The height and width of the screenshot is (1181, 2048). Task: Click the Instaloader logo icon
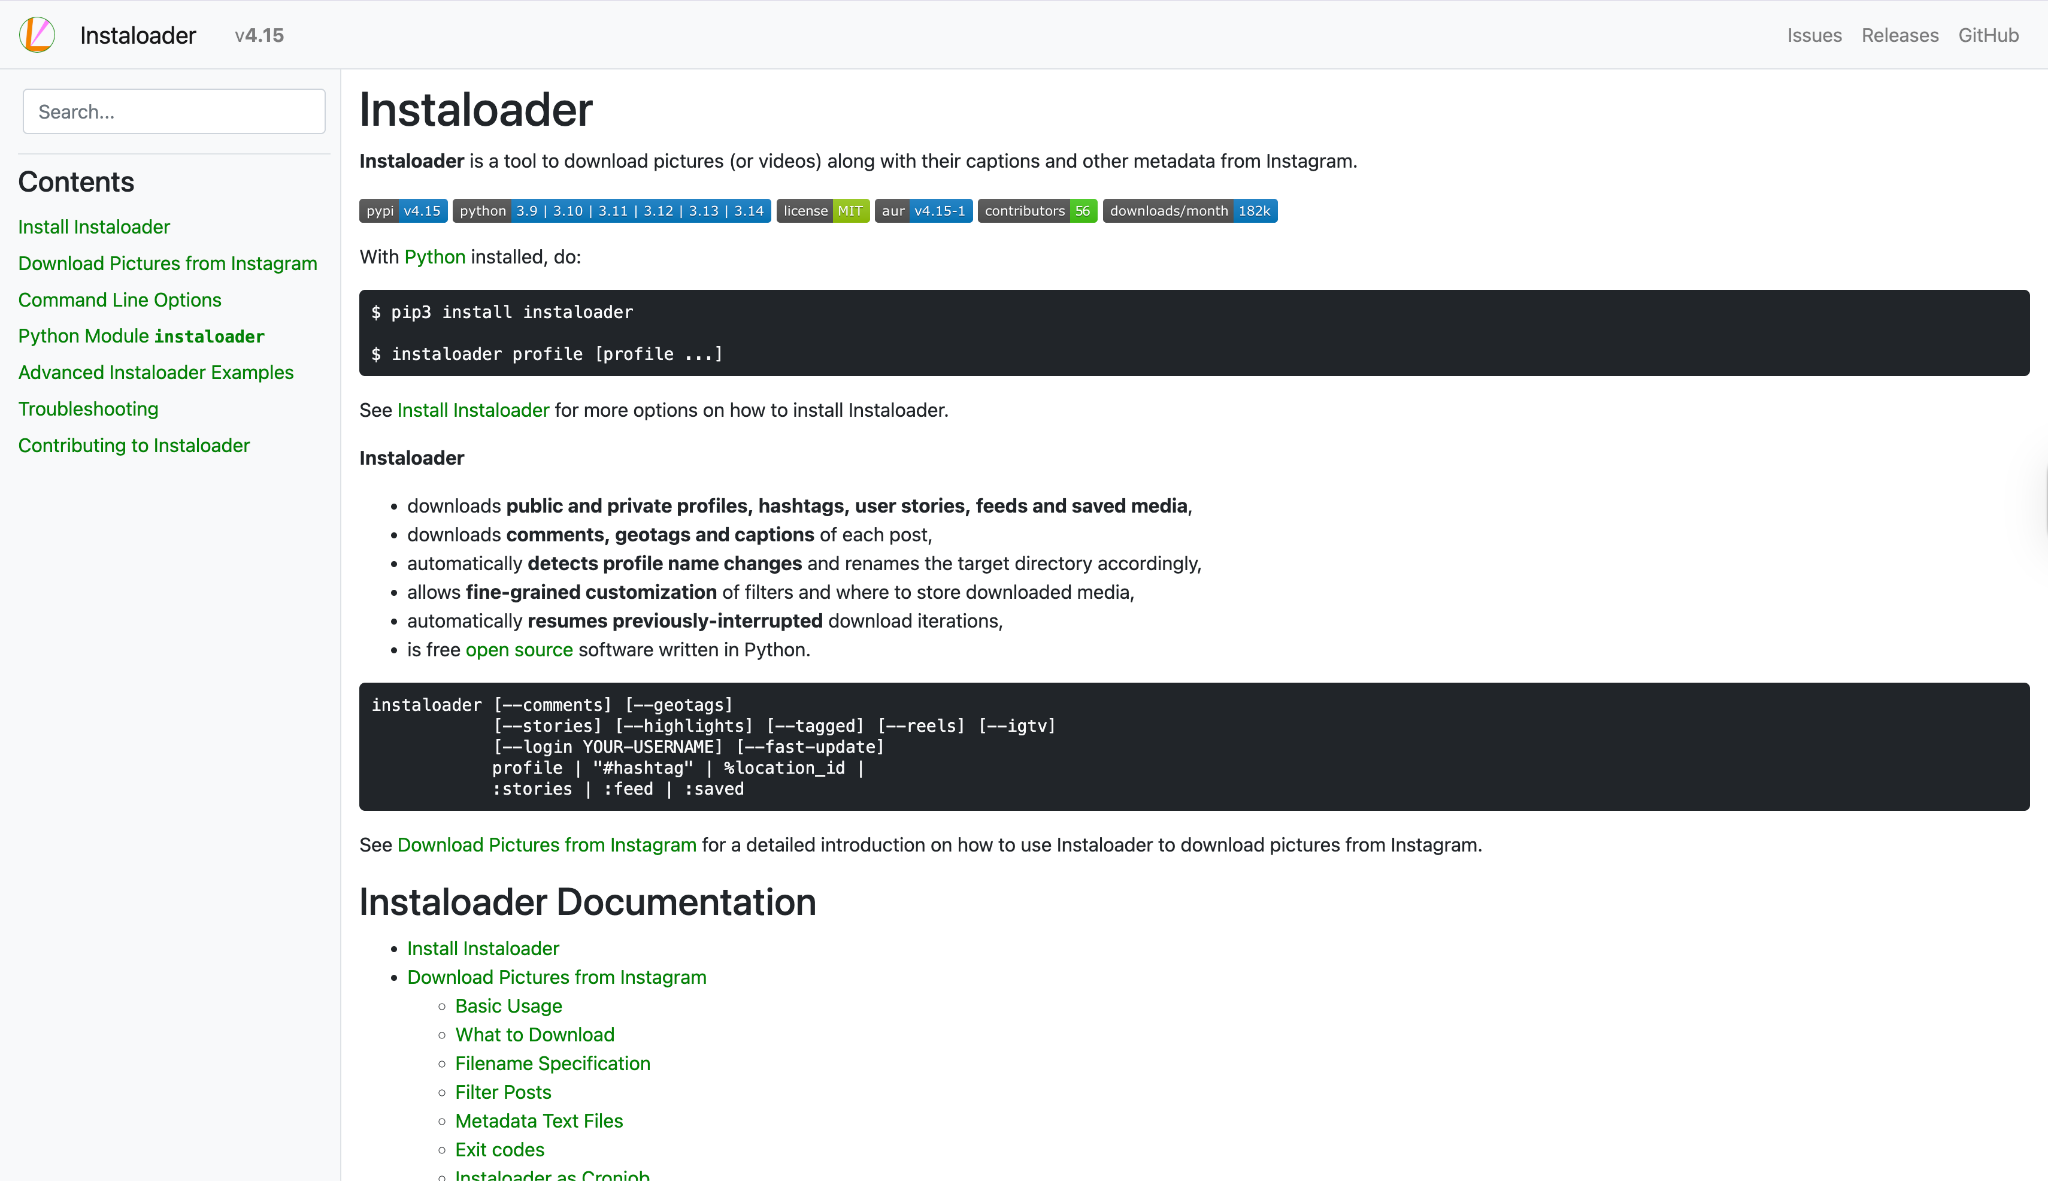click(37, 34)
